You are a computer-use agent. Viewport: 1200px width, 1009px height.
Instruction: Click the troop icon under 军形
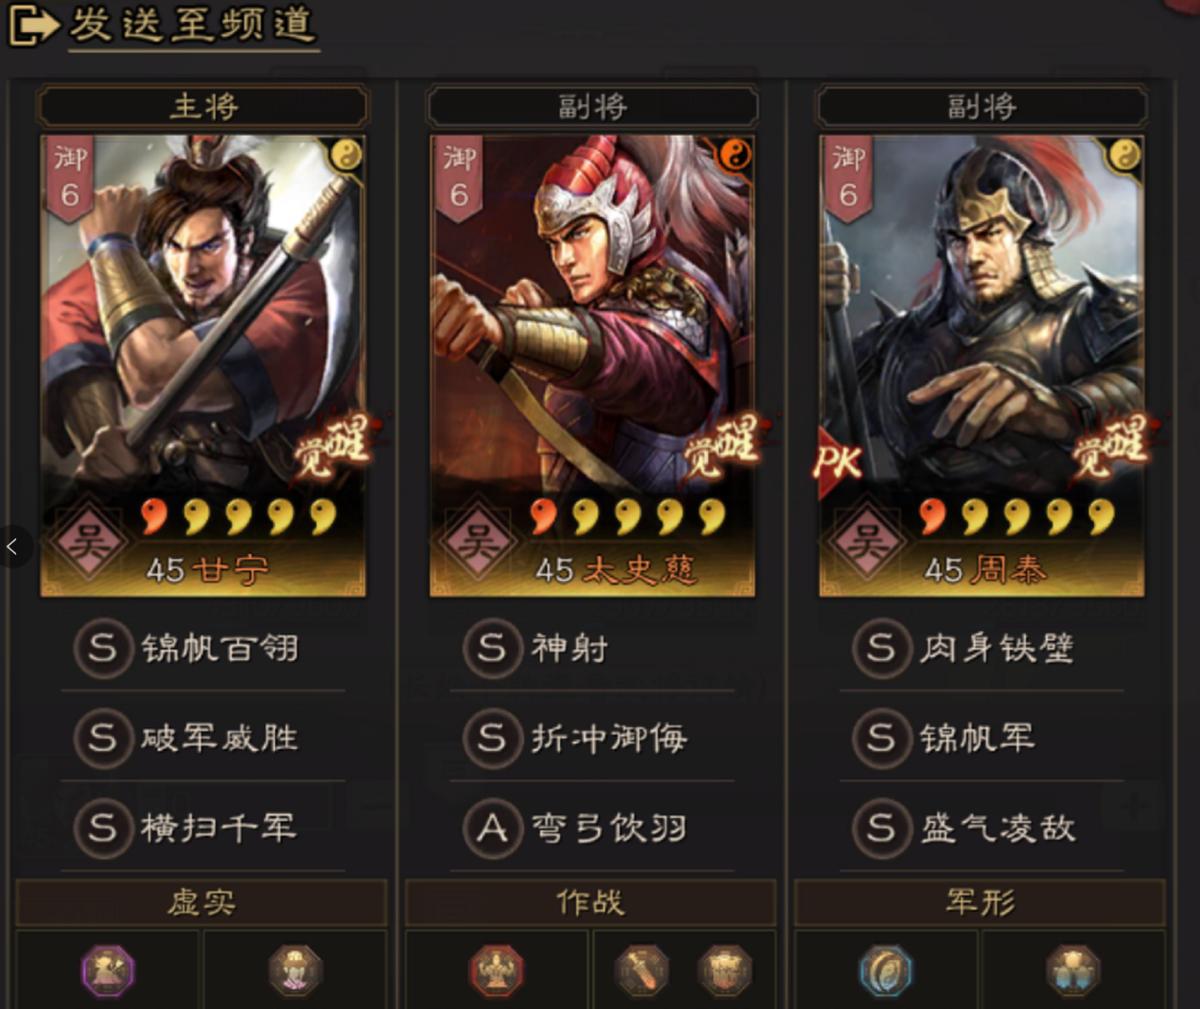1073,970
